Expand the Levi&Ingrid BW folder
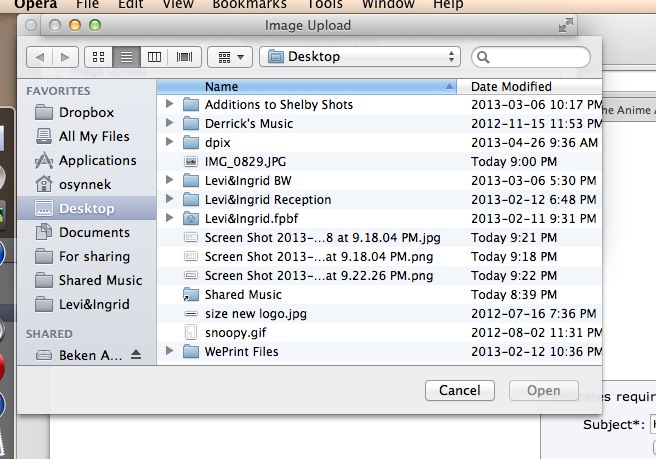 pyautogui.click(x=169, y=179)
